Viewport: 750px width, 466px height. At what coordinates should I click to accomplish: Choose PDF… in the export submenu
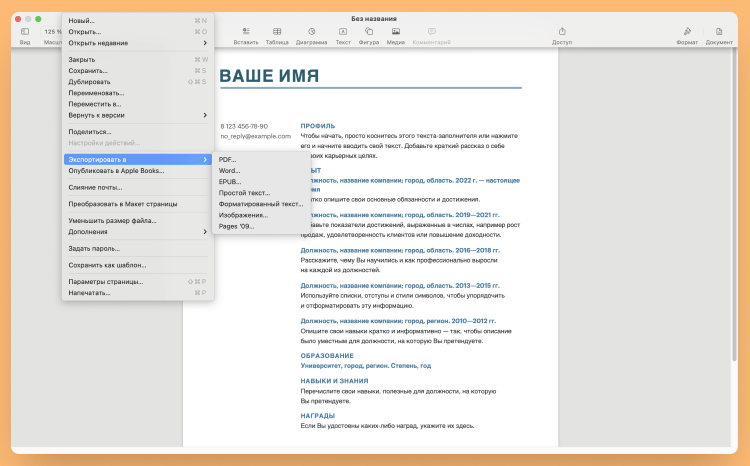tap(228, 160)
